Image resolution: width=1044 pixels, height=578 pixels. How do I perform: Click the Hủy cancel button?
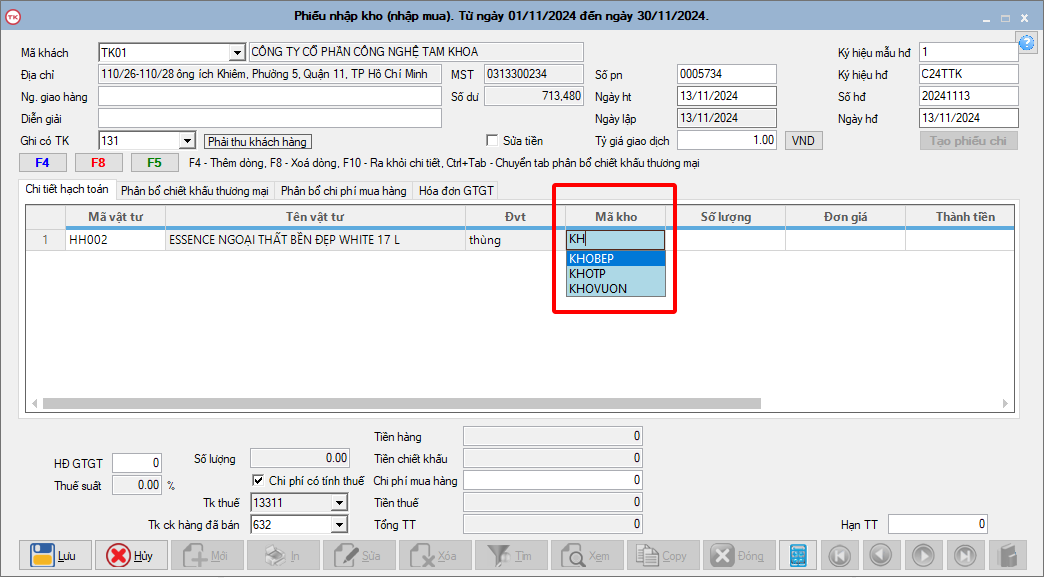131,555
